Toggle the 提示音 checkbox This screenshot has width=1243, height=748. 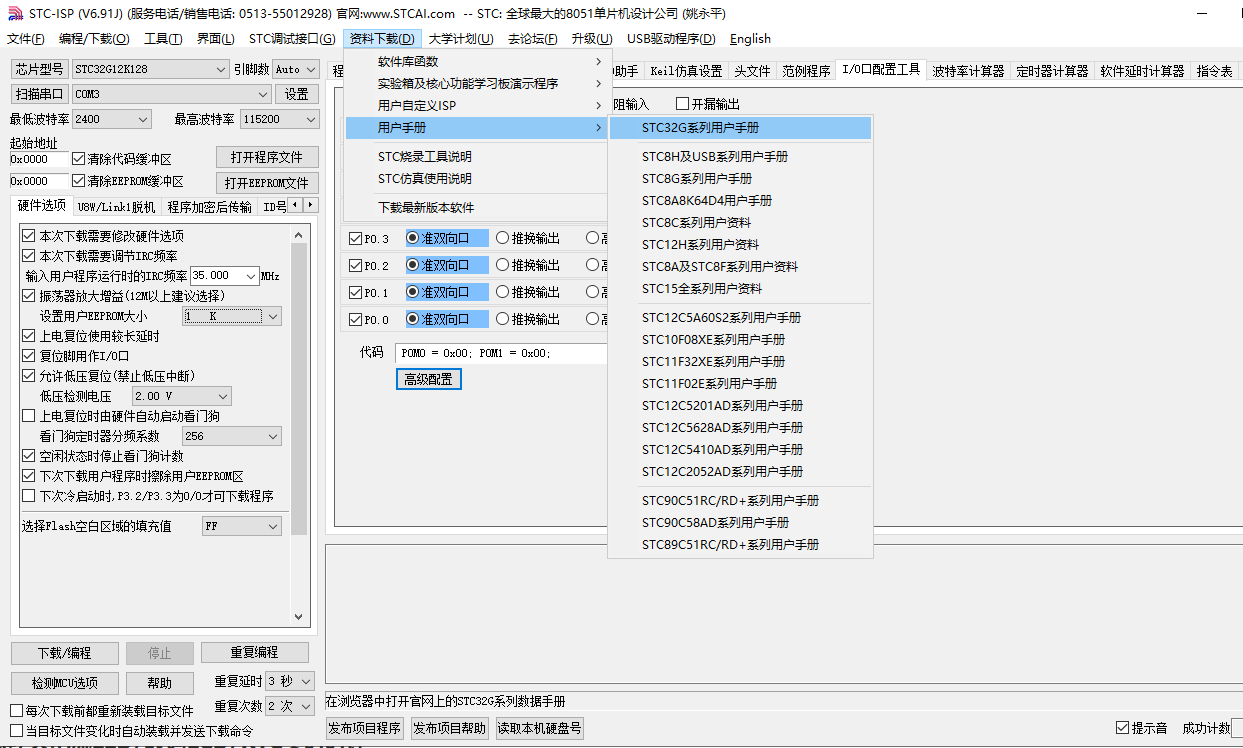(x=1122, y=728)
